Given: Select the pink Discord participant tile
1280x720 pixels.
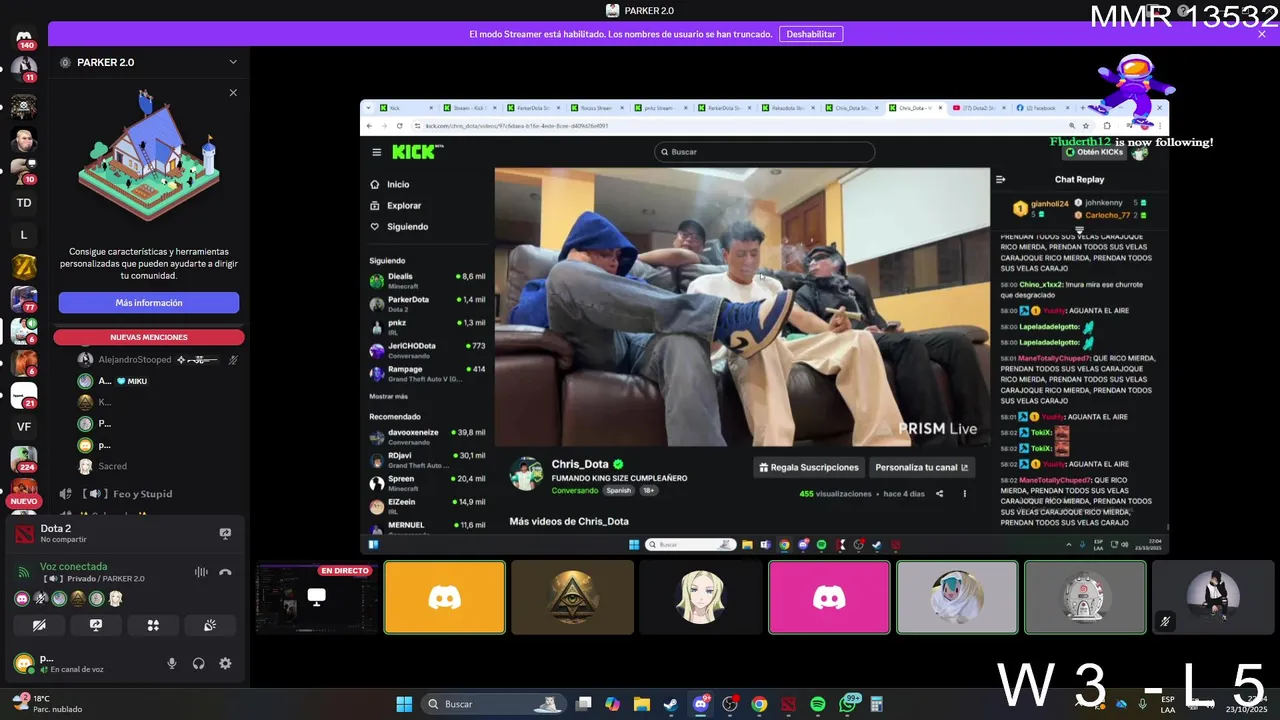Looking at the screenshot, I should pyautogui.click(x=829, y=598).
